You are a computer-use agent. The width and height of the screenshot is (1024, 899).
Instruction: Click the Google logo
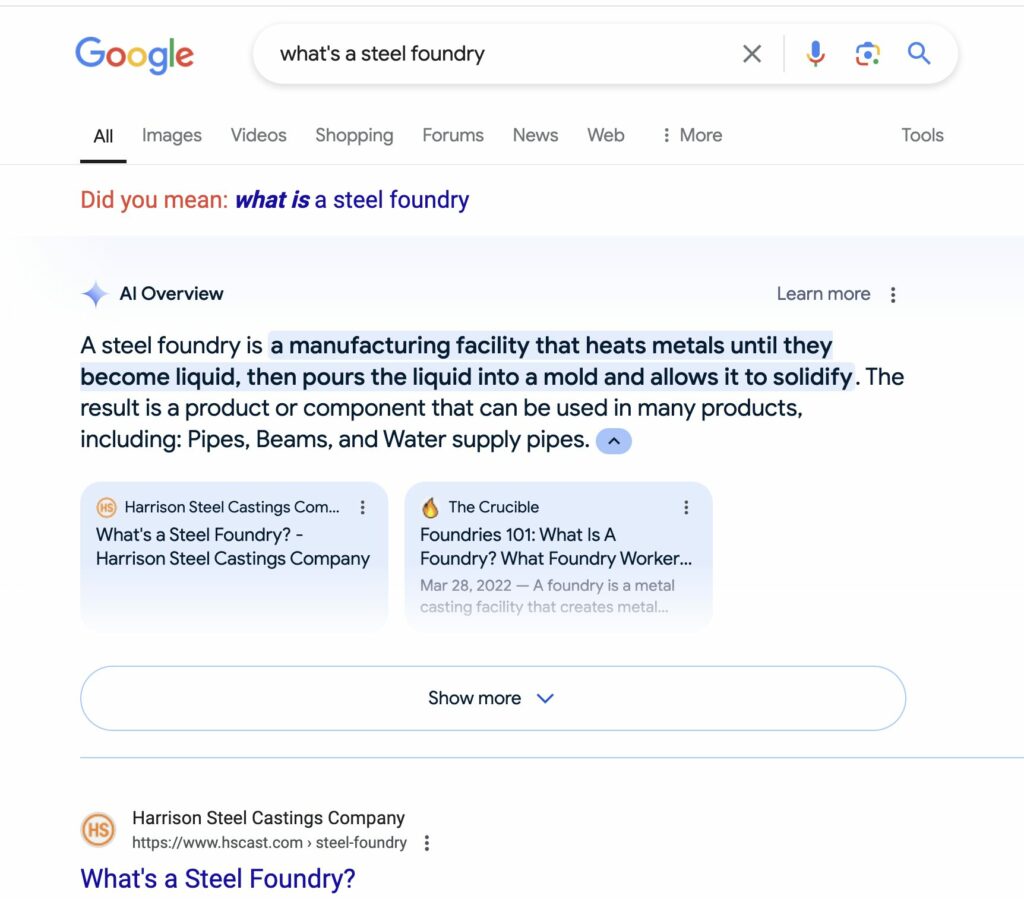[x=134, y=54]
